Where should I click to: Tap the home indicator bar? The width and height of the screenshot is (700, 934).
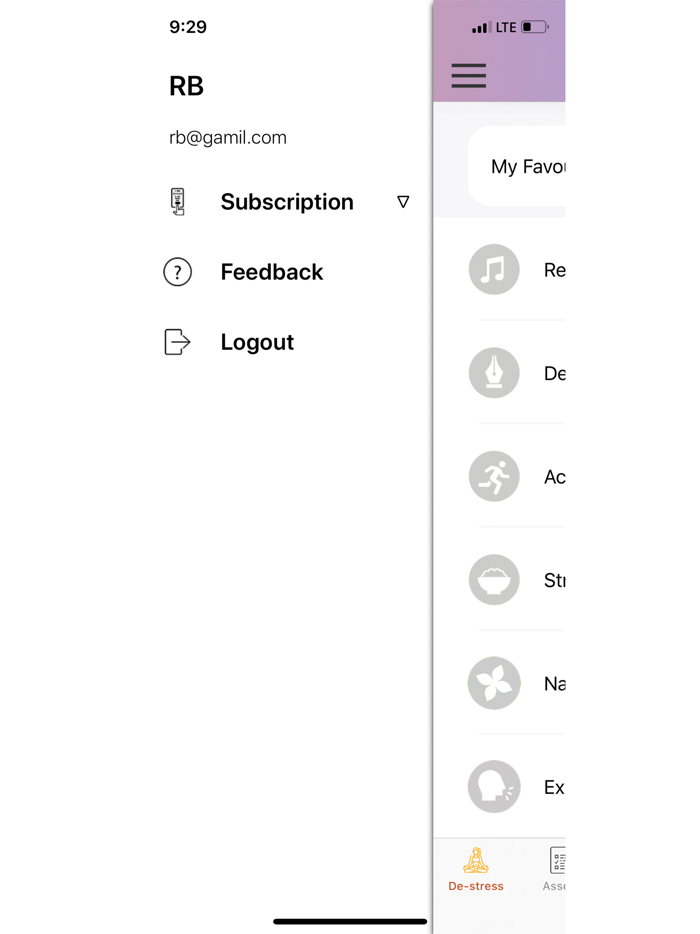350,921
